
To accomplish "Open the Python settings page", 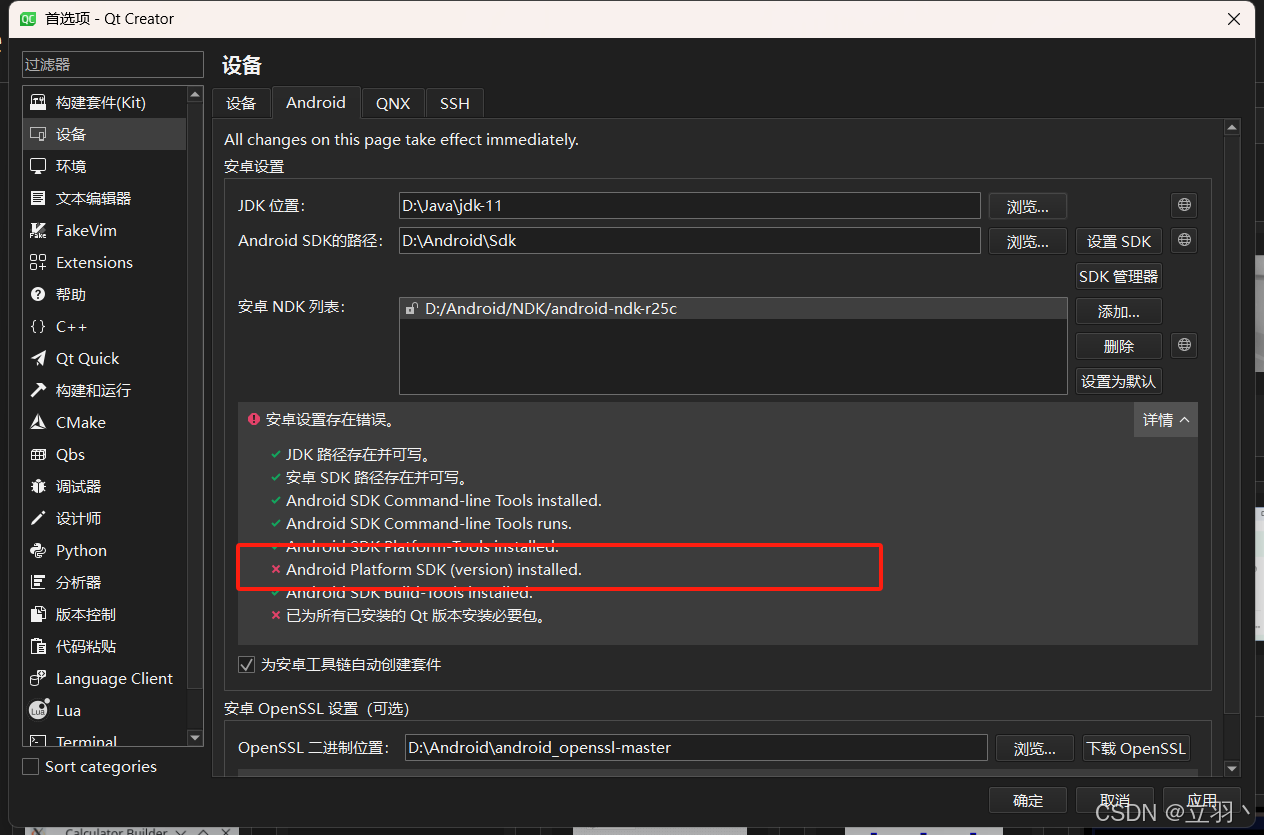I will (x=79, y=550).
